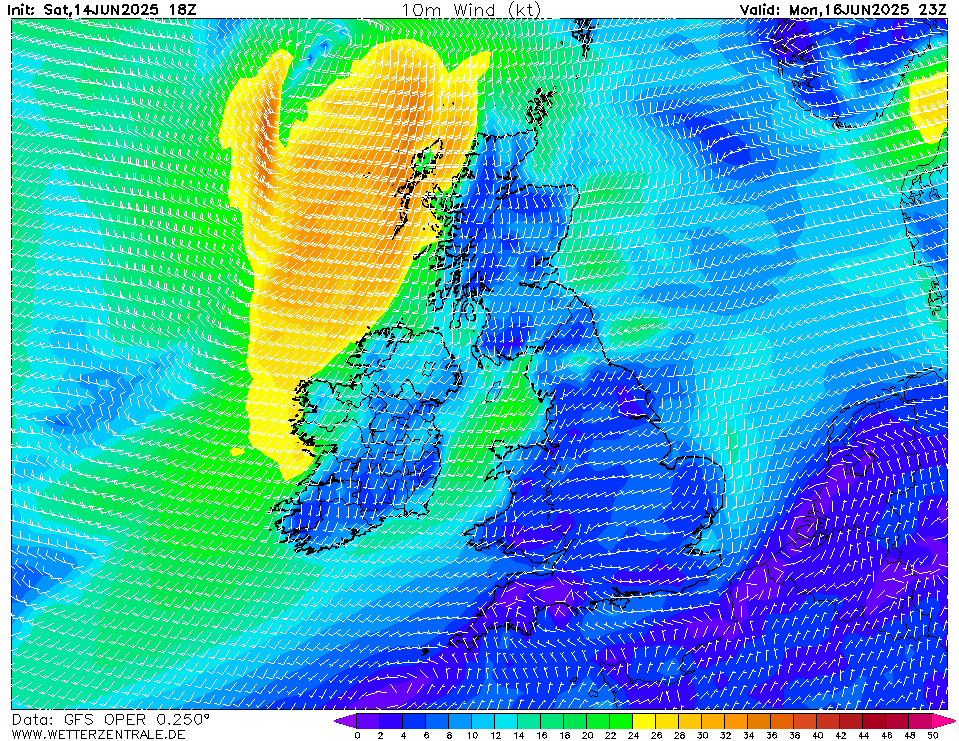Click the legend value '40'

(818, 735)
